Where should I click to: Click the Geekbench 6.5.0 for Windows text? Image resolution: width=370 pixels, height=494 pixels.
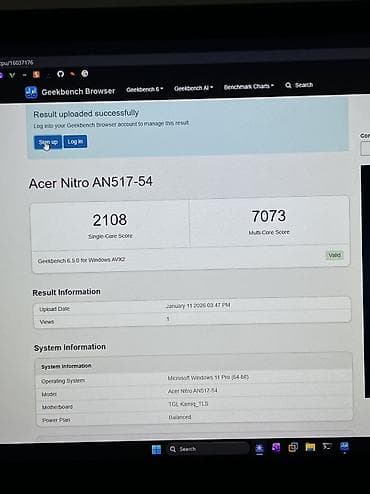coord(81,260)
